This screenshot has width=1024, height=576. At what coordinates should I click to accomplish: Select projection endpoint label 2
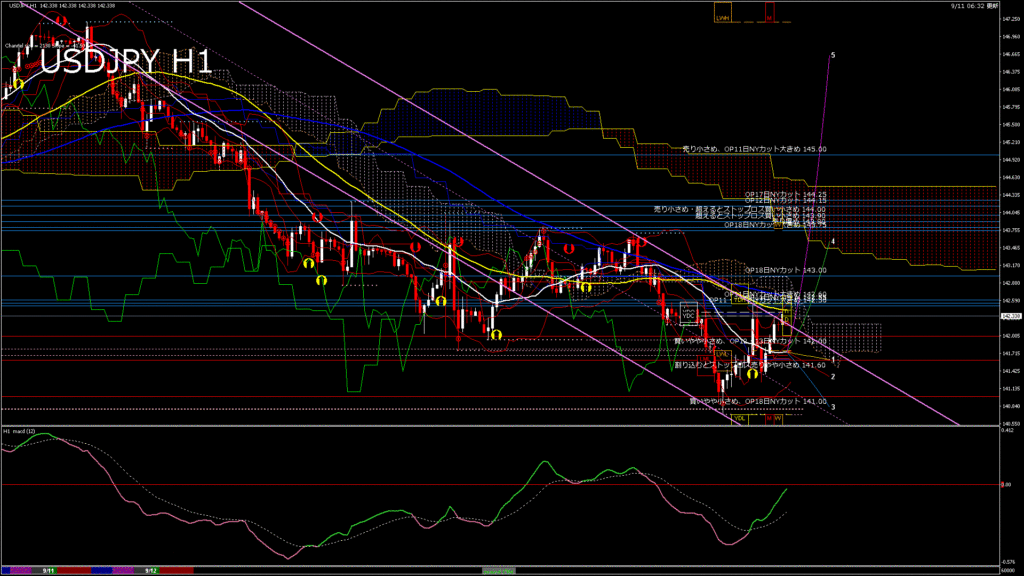click(833, 377)
